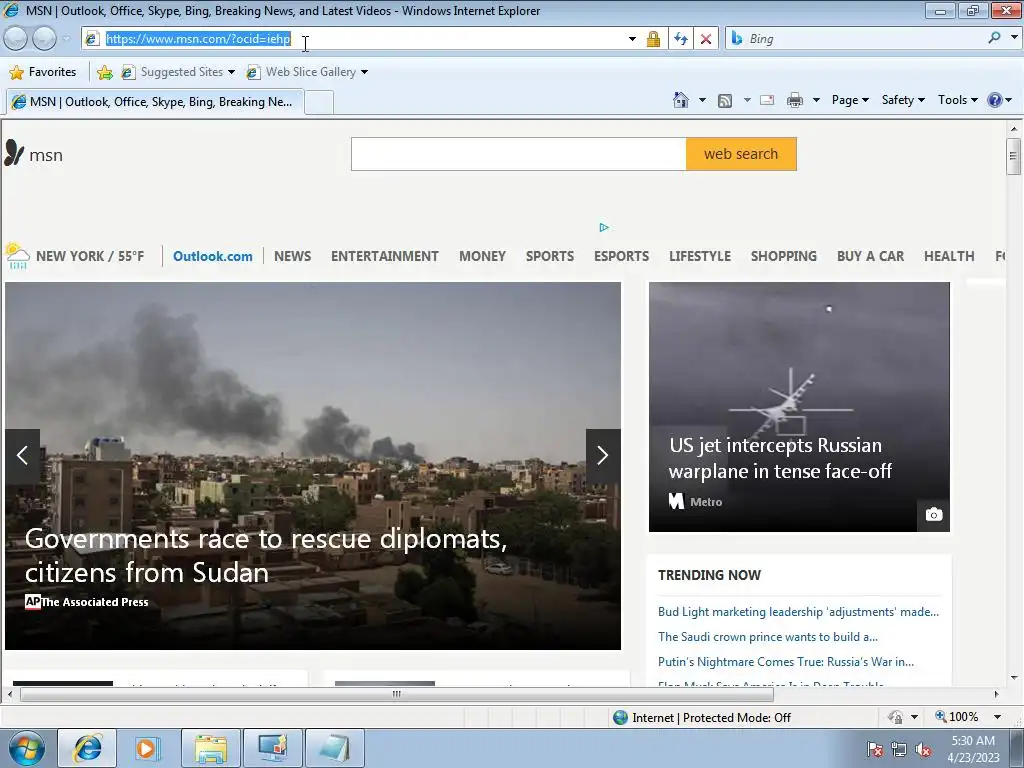Click the msn butterfly logo
Viewport: 1024px width, 768px height.
[x=14, y=153]
